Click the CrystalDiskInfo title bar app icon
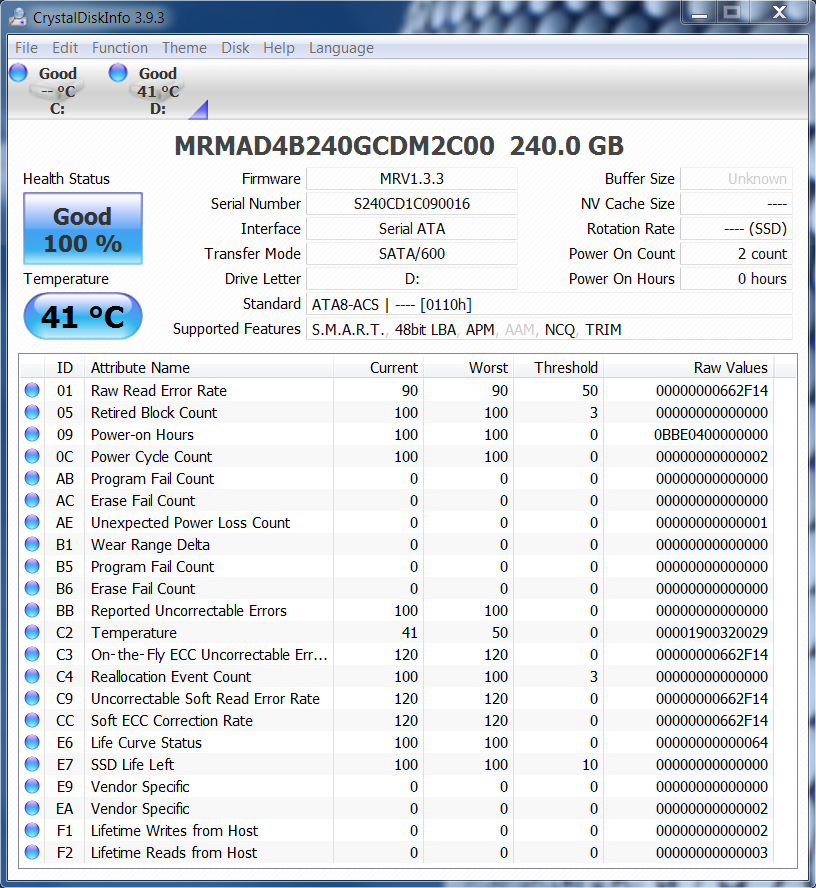 click(x=18, y=16)
